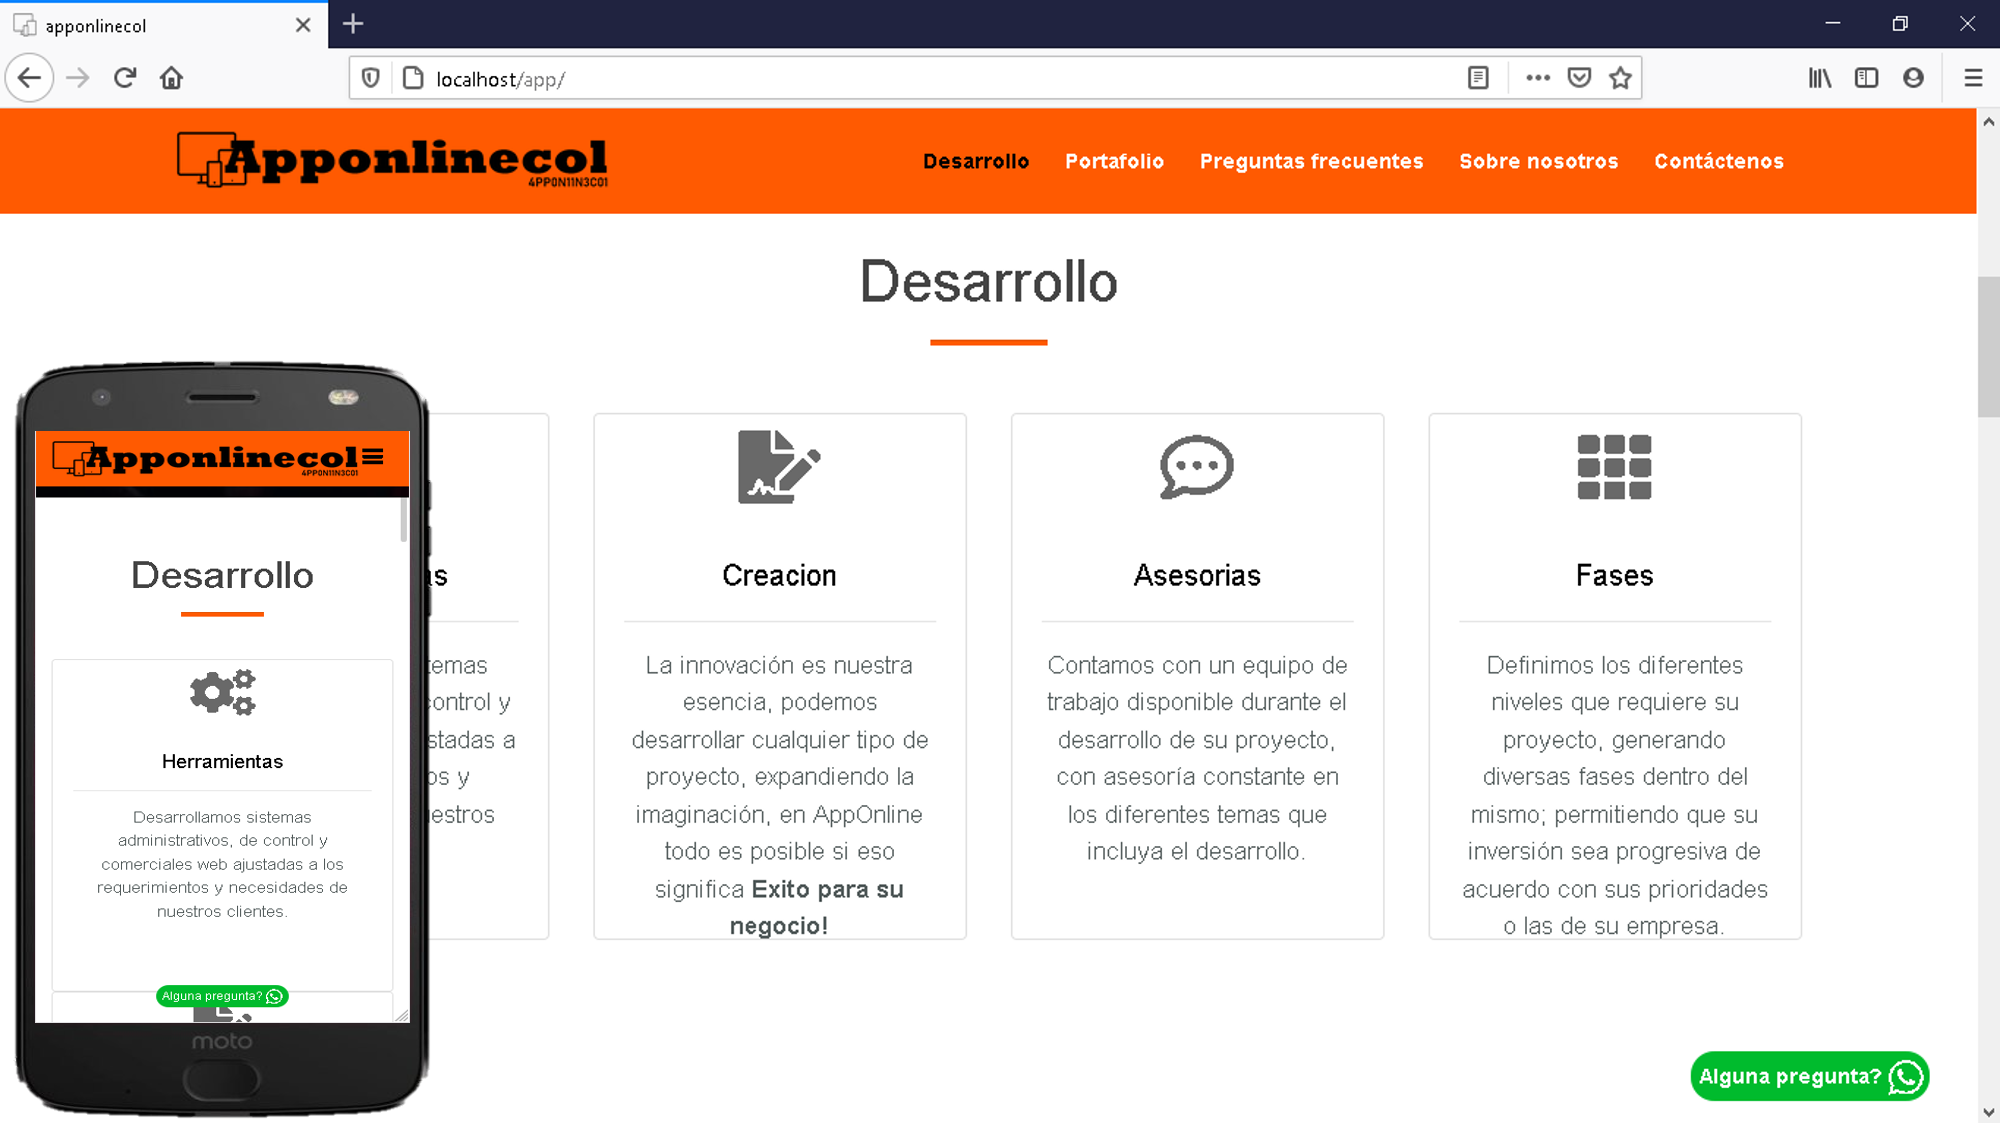The width and height of the screenshot is (2000, 1123).
Task: Click scrollbar up arrow
Action: click(x=1988, y=122)
